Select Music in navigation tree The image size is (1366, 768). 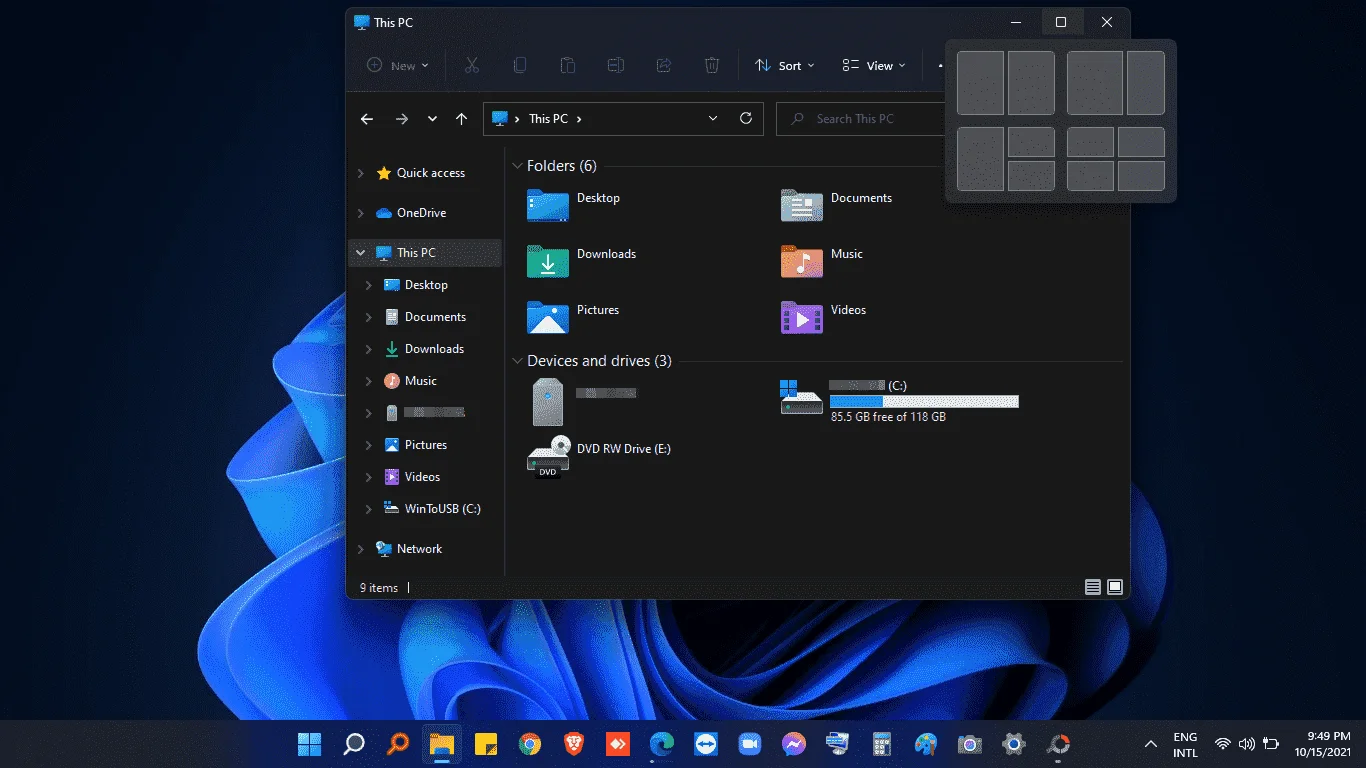[411, 381]
